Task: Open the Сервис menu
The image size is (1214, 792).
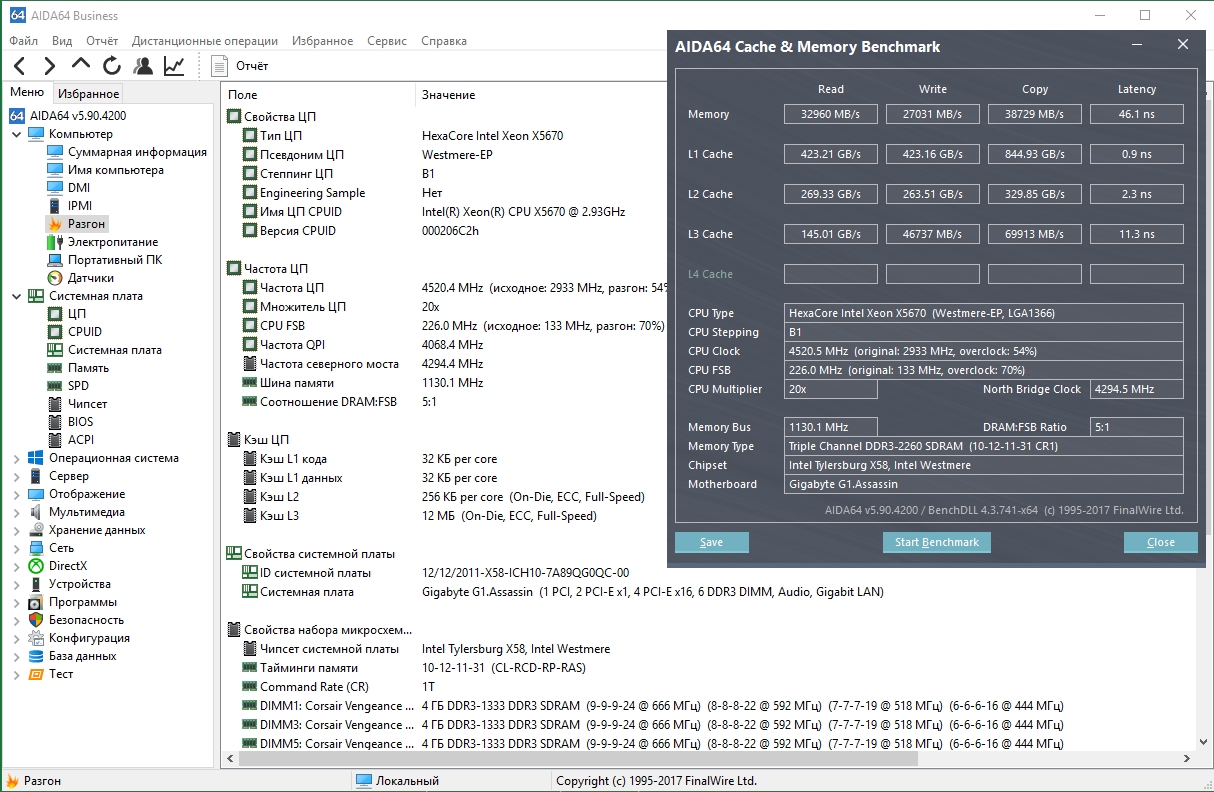Action: [387, 41]
